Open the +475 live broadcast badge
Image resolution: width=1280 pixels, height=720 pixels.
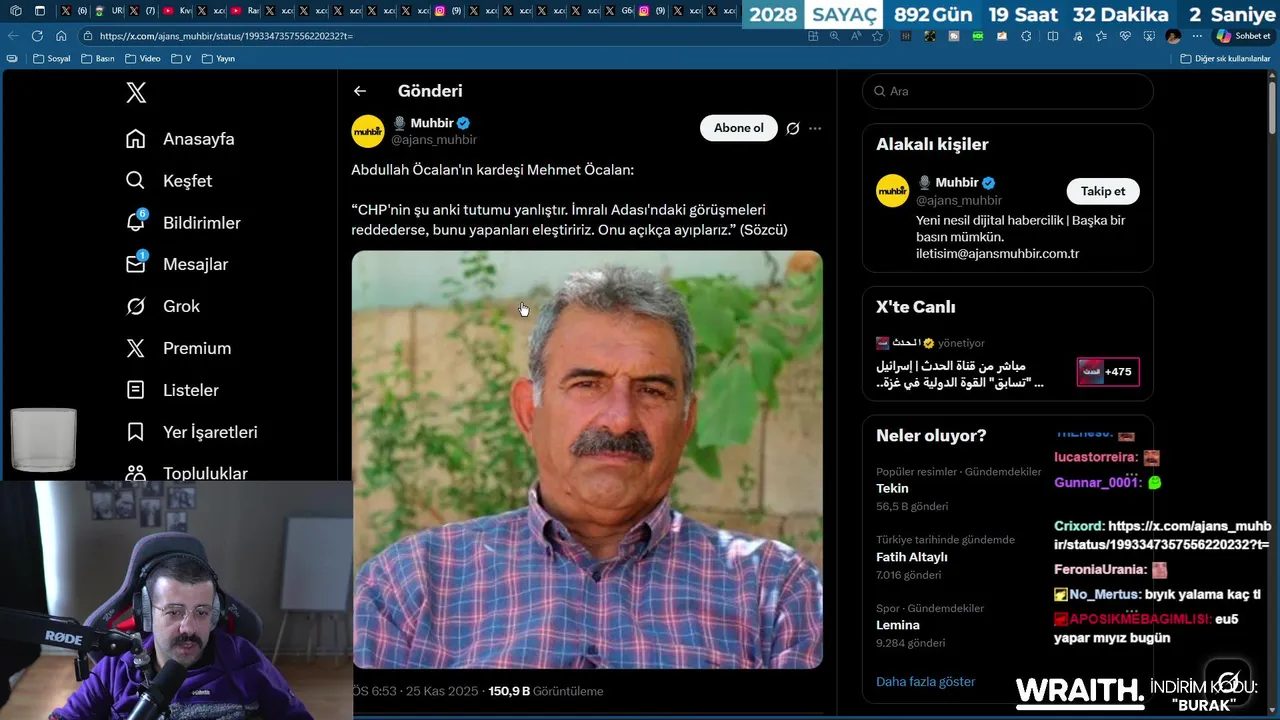tap(1108, 372)
